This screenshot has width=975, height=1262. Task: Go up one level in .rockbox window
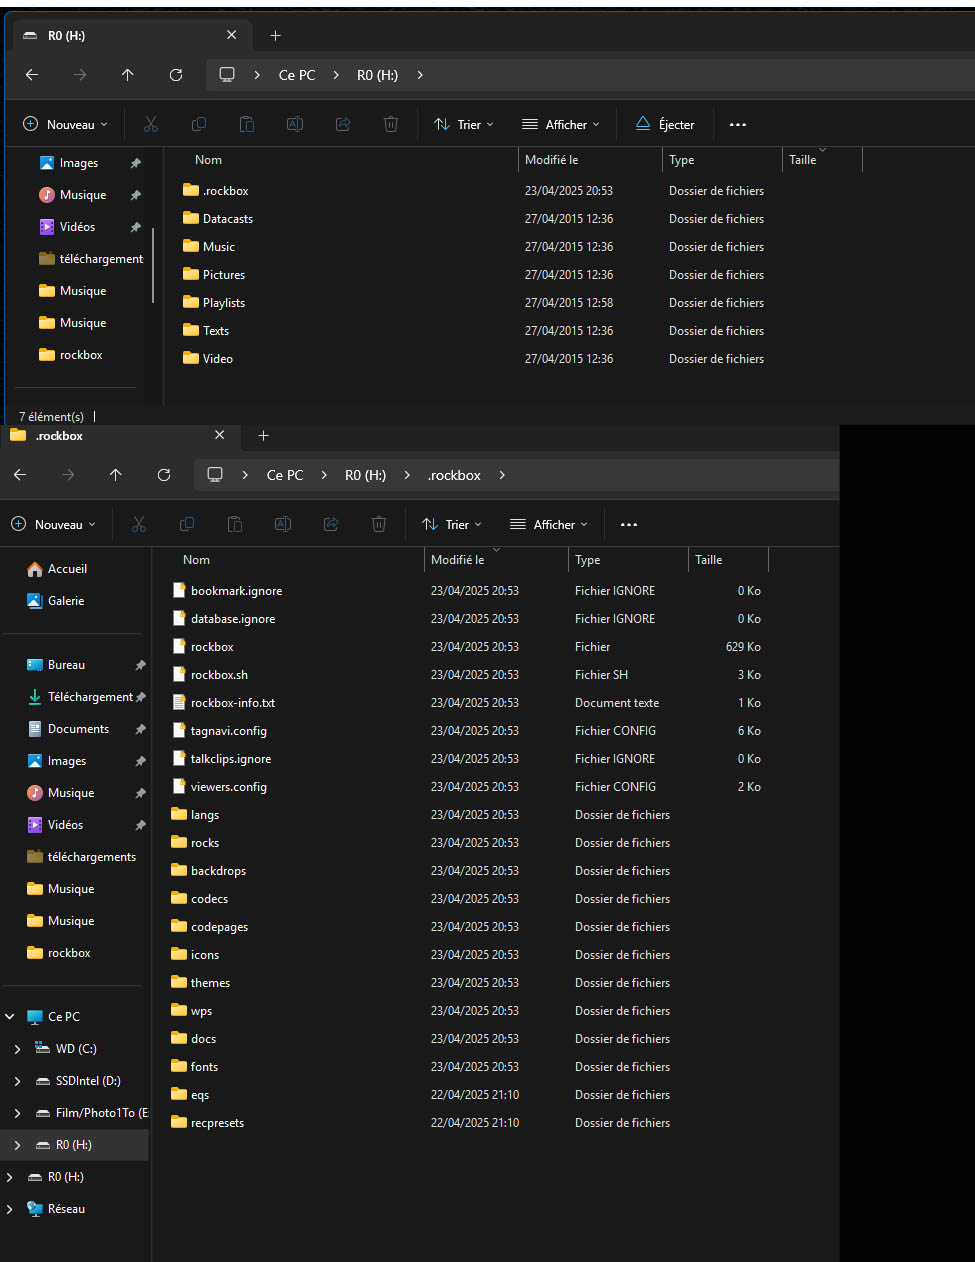[x=116, y=475]
